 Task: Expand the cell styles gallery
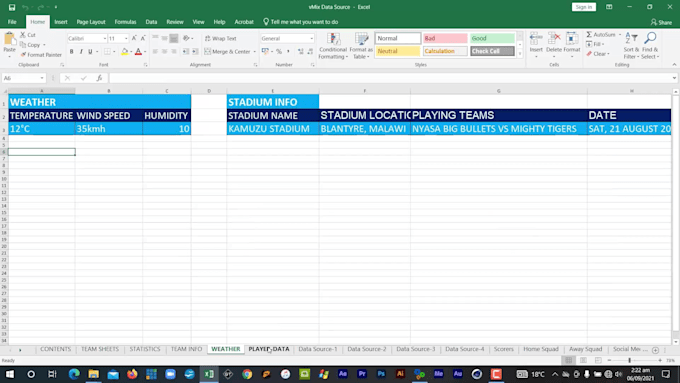[520, 54]
